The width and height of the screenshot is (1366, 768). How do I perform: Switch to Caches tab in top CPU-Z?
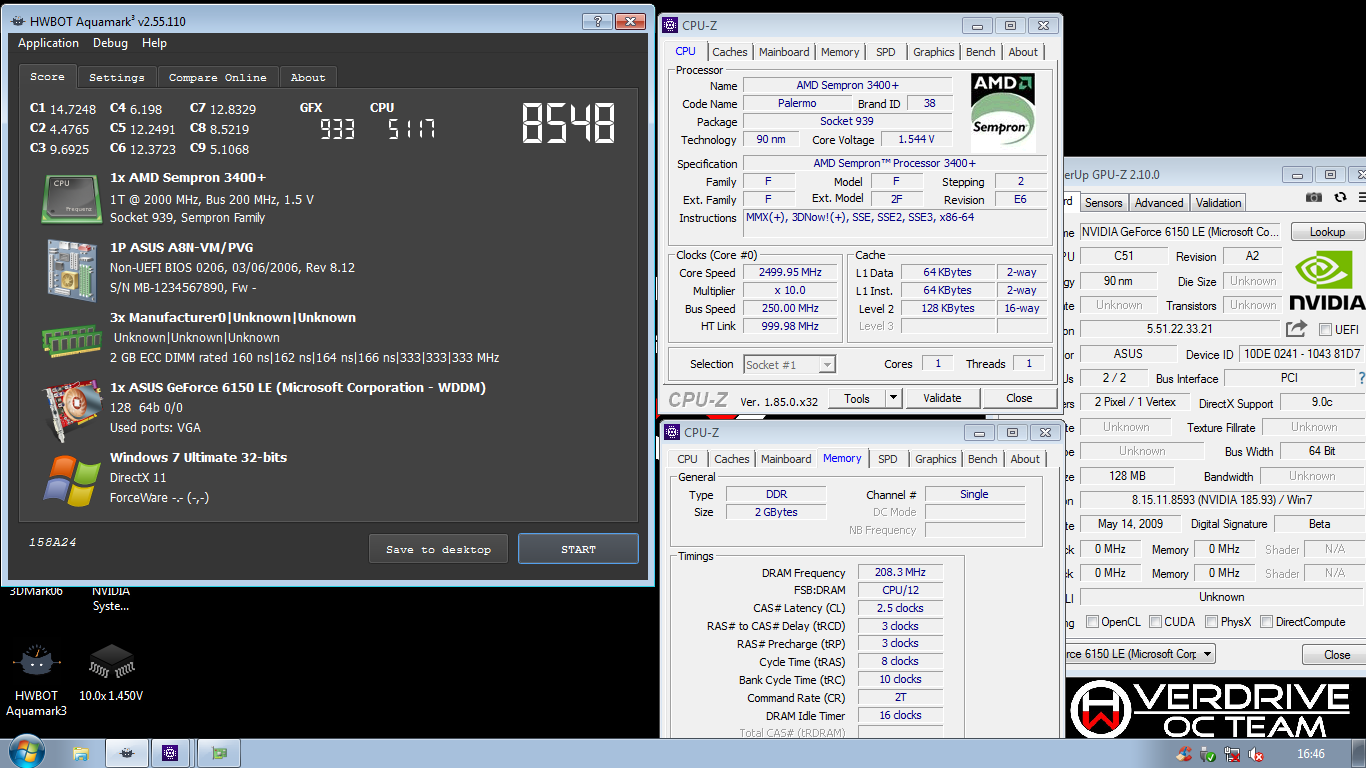coord(729,52)
